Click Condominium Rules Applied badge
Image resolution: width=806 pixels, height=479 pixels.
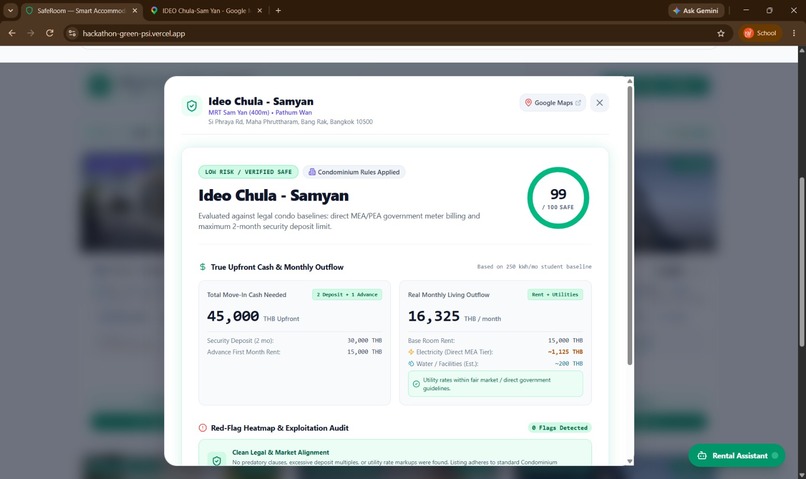[x=354, y=172]
